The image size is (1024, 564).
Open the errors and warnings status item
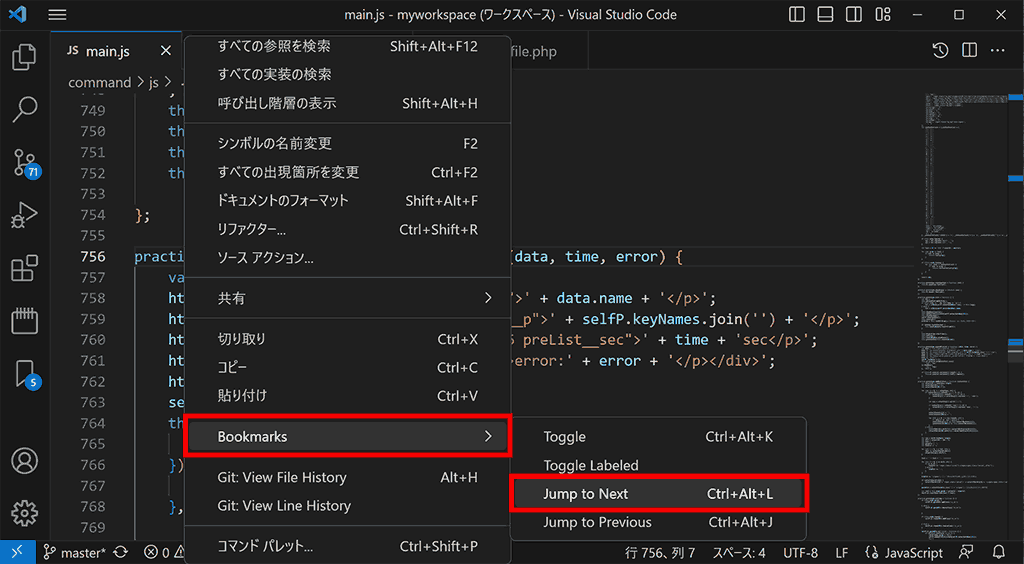click(165, 553)
